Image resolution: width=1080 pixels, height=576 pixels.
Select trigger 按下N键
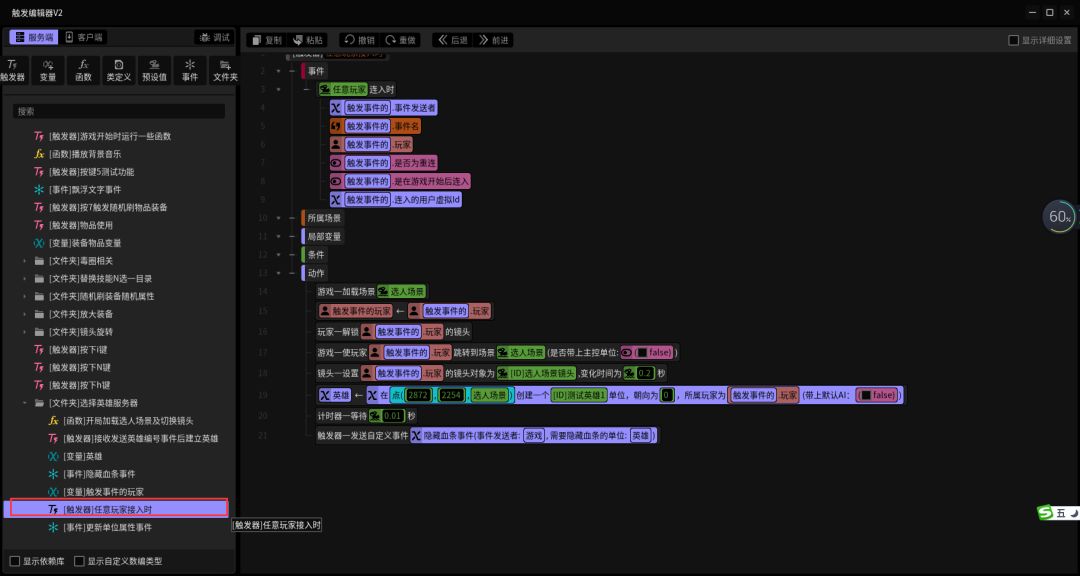click(x=80, y=367)
